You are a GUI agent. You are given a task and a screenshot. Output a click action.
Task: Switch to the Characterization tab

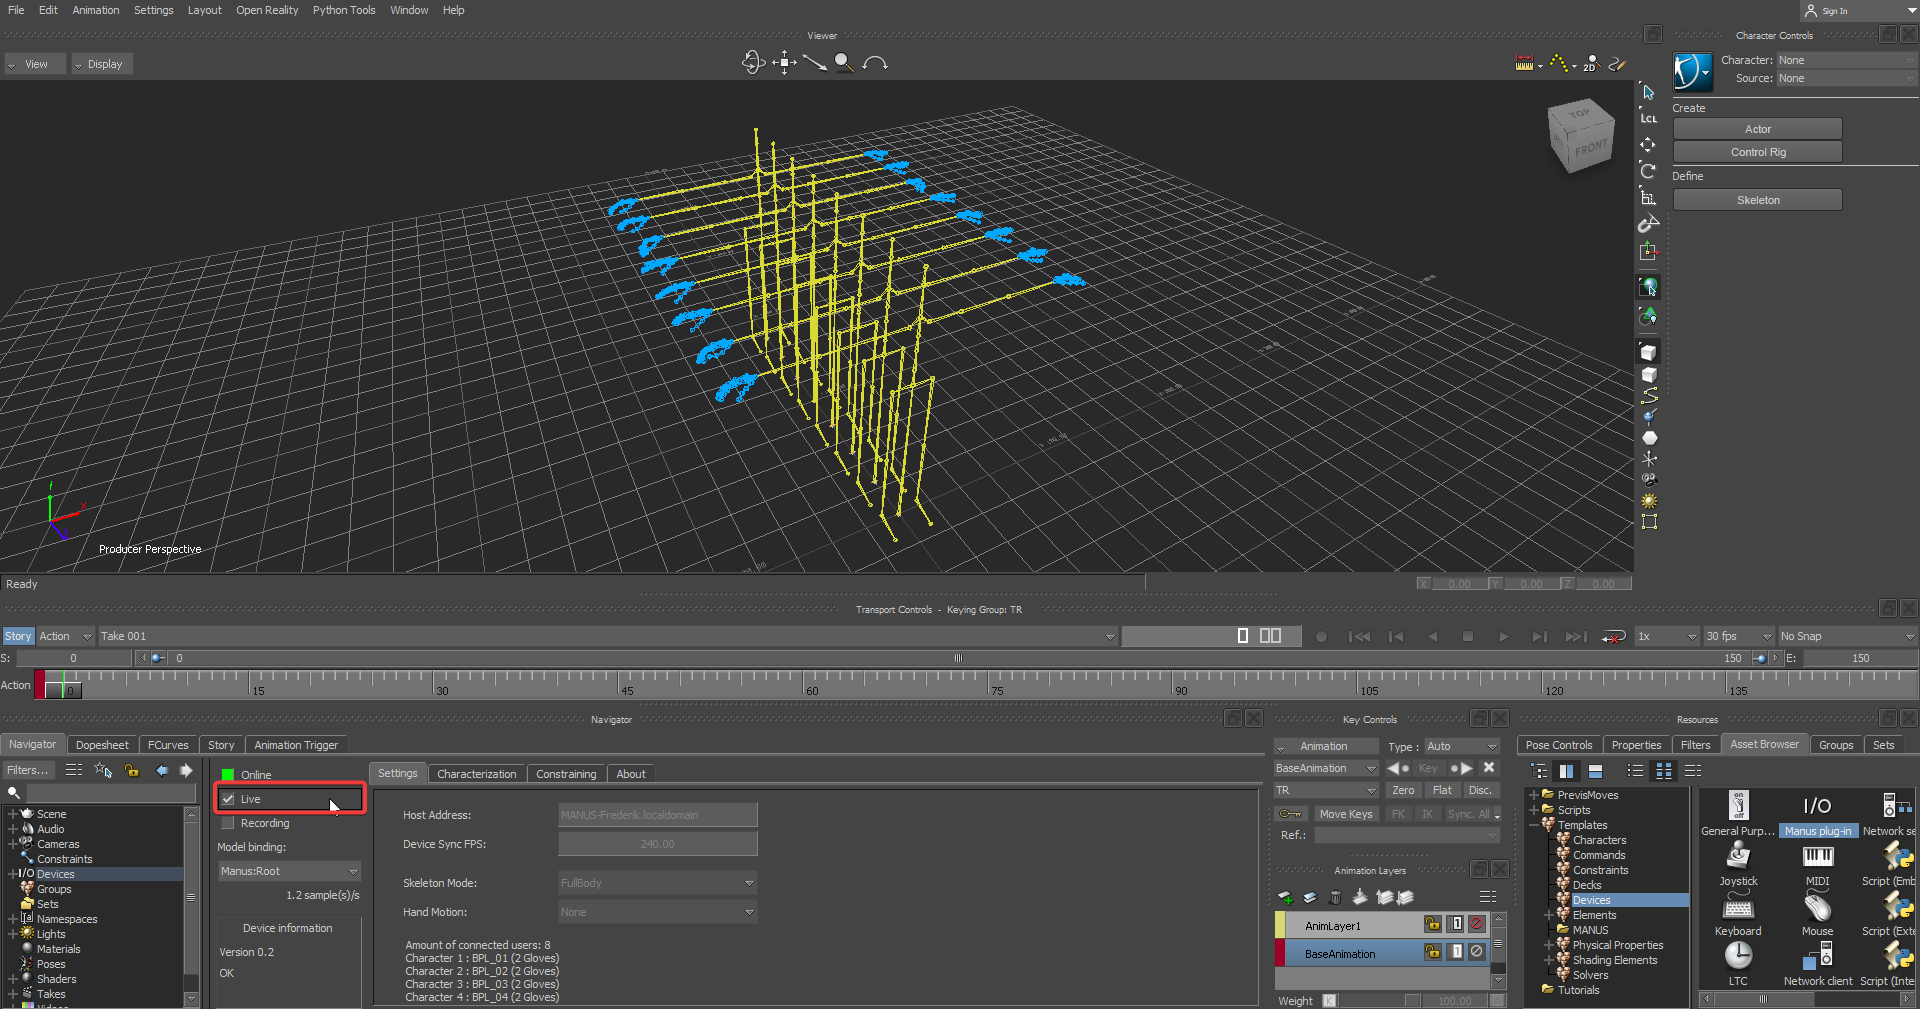click(476, 774)
